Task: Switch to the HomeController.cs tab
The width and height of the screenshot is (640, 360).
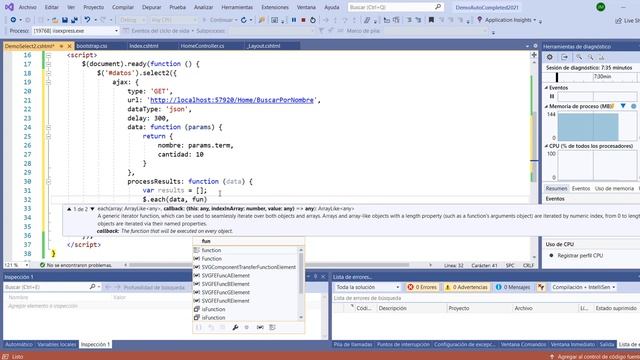Action: [202, 46]
